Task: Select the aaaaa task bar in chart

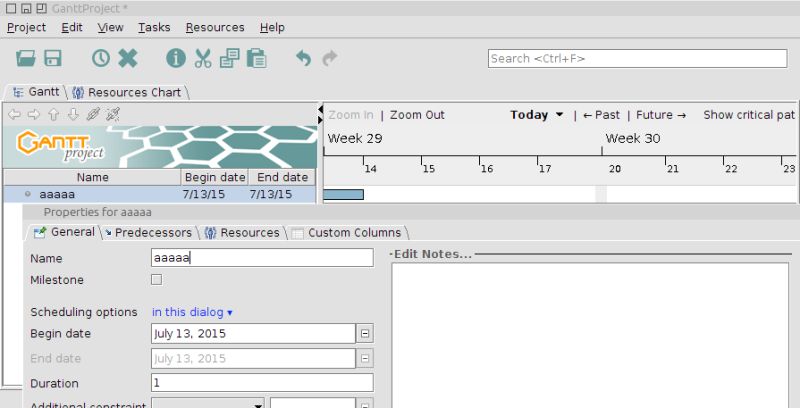Action: pyautogui.click(x=343, y=194)
